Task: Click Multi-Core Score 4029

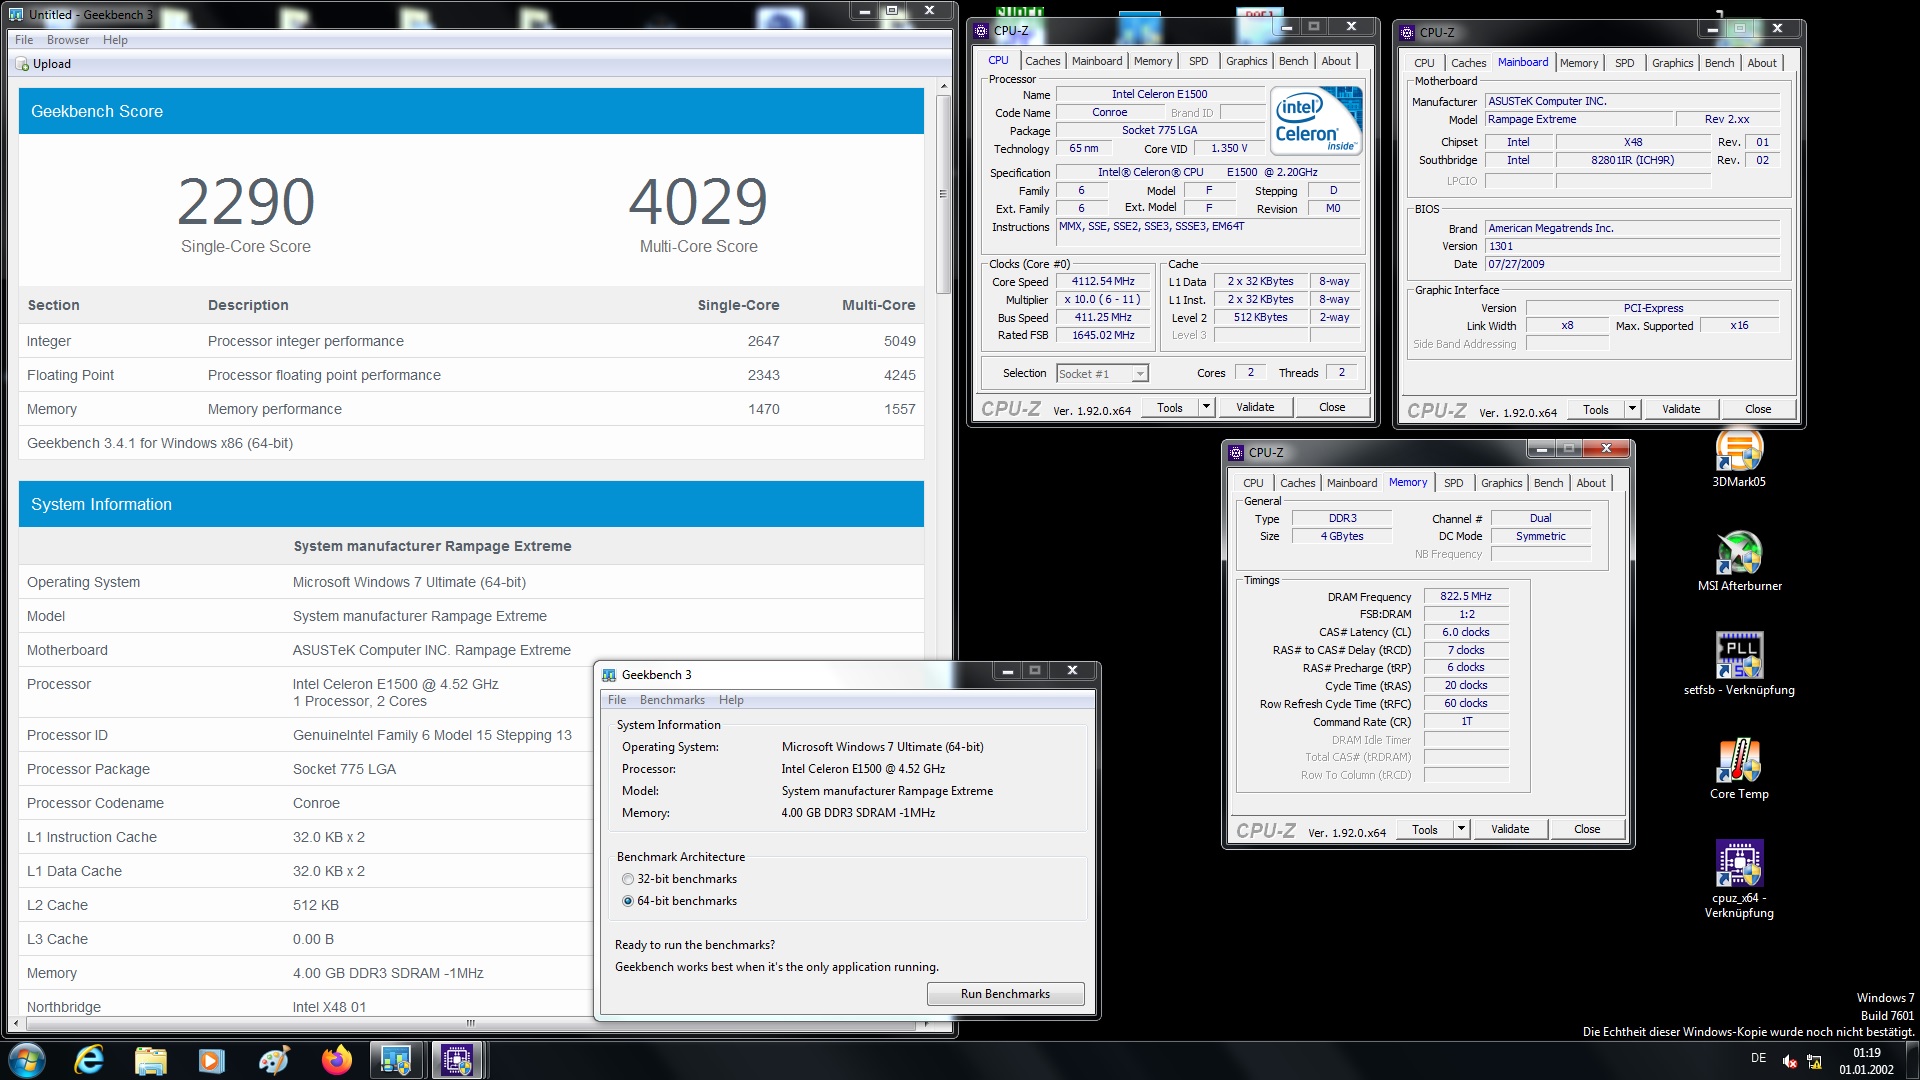Action: tap(698, 201)
